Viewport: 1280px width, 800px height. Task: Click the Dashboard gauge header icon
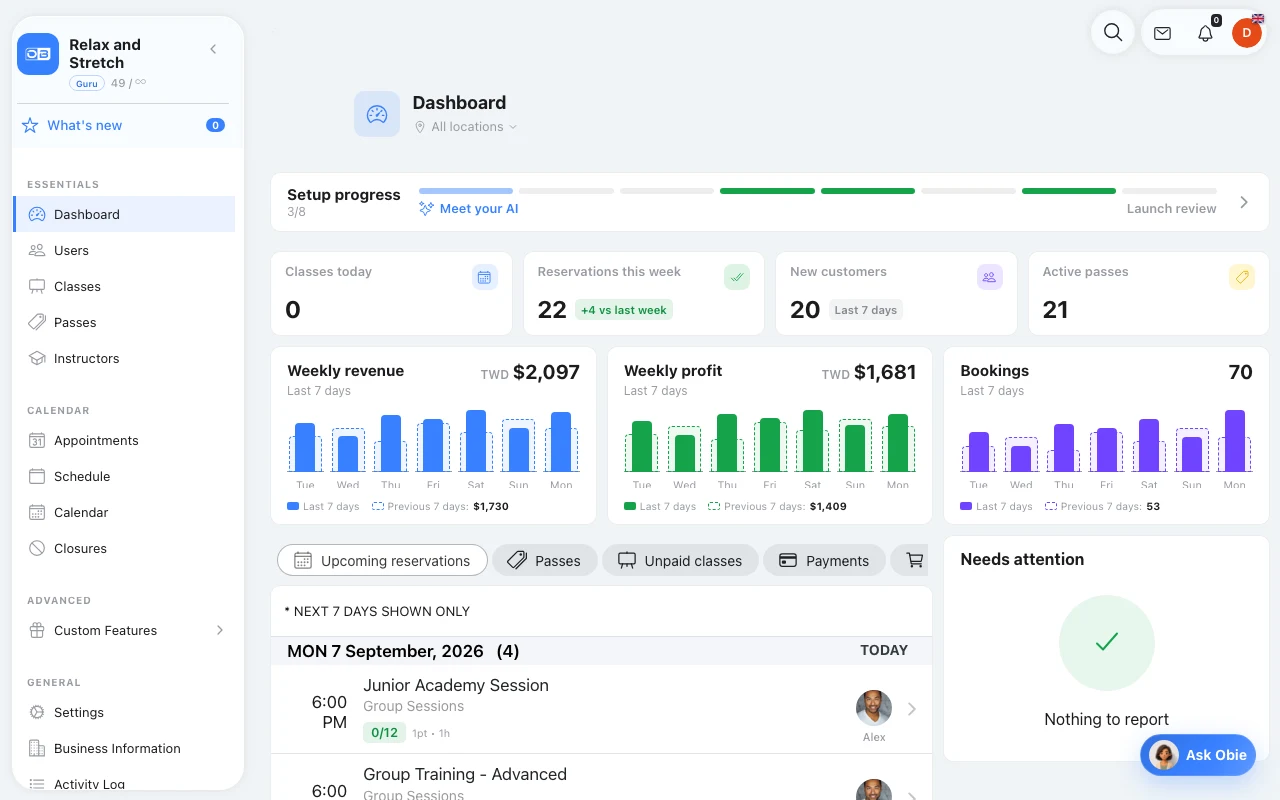377,114
